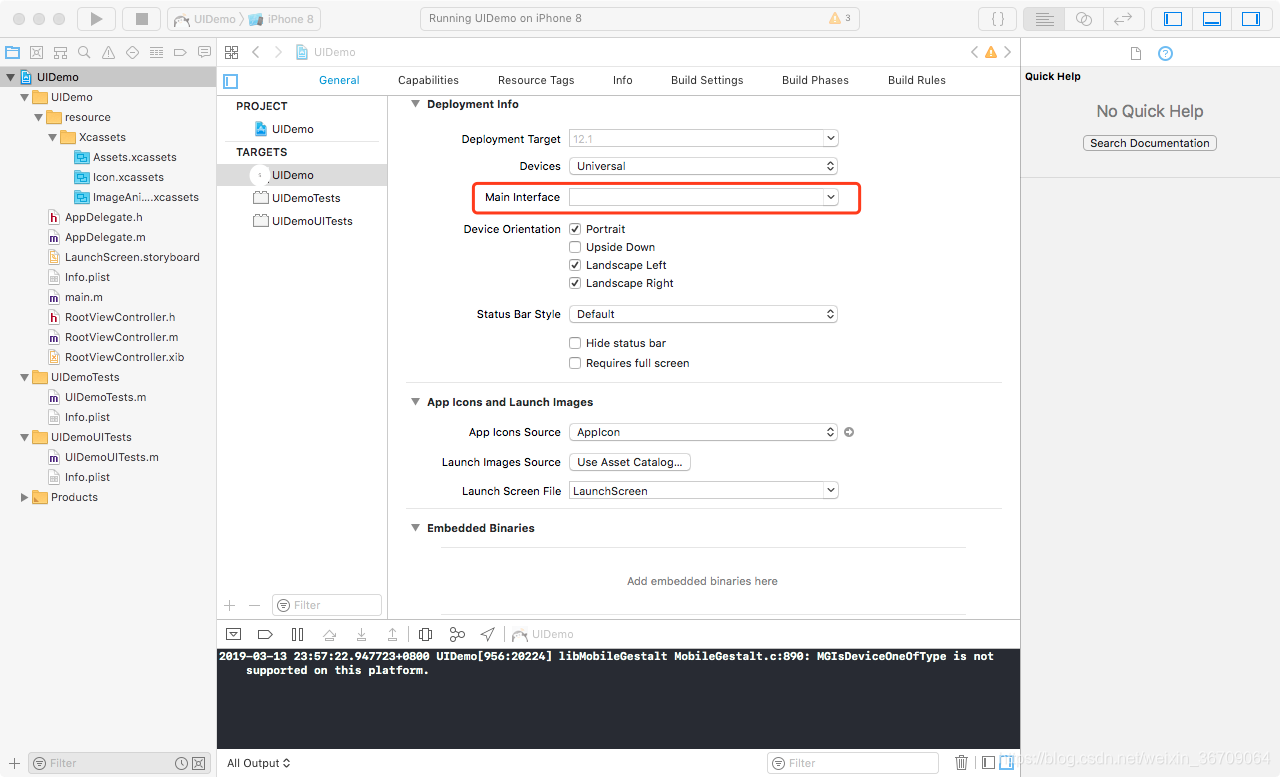Viewport: 1280px width, 777px height.
Task: Open RootViewController.xib in navigator
Action: pos(124,357)
